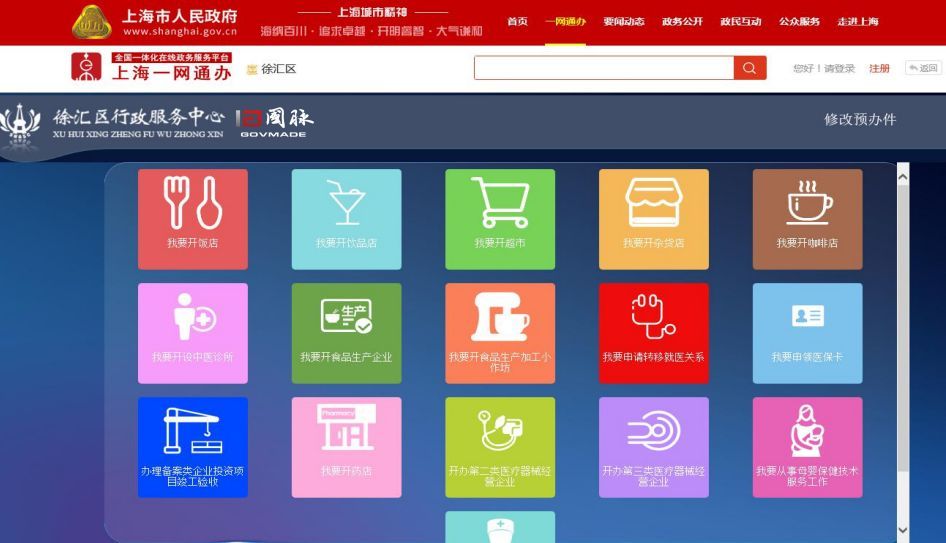Select the 我要开咖啡店 coffee cup tile
Screen dimensions: 946x543
click(x=807, y=219)
